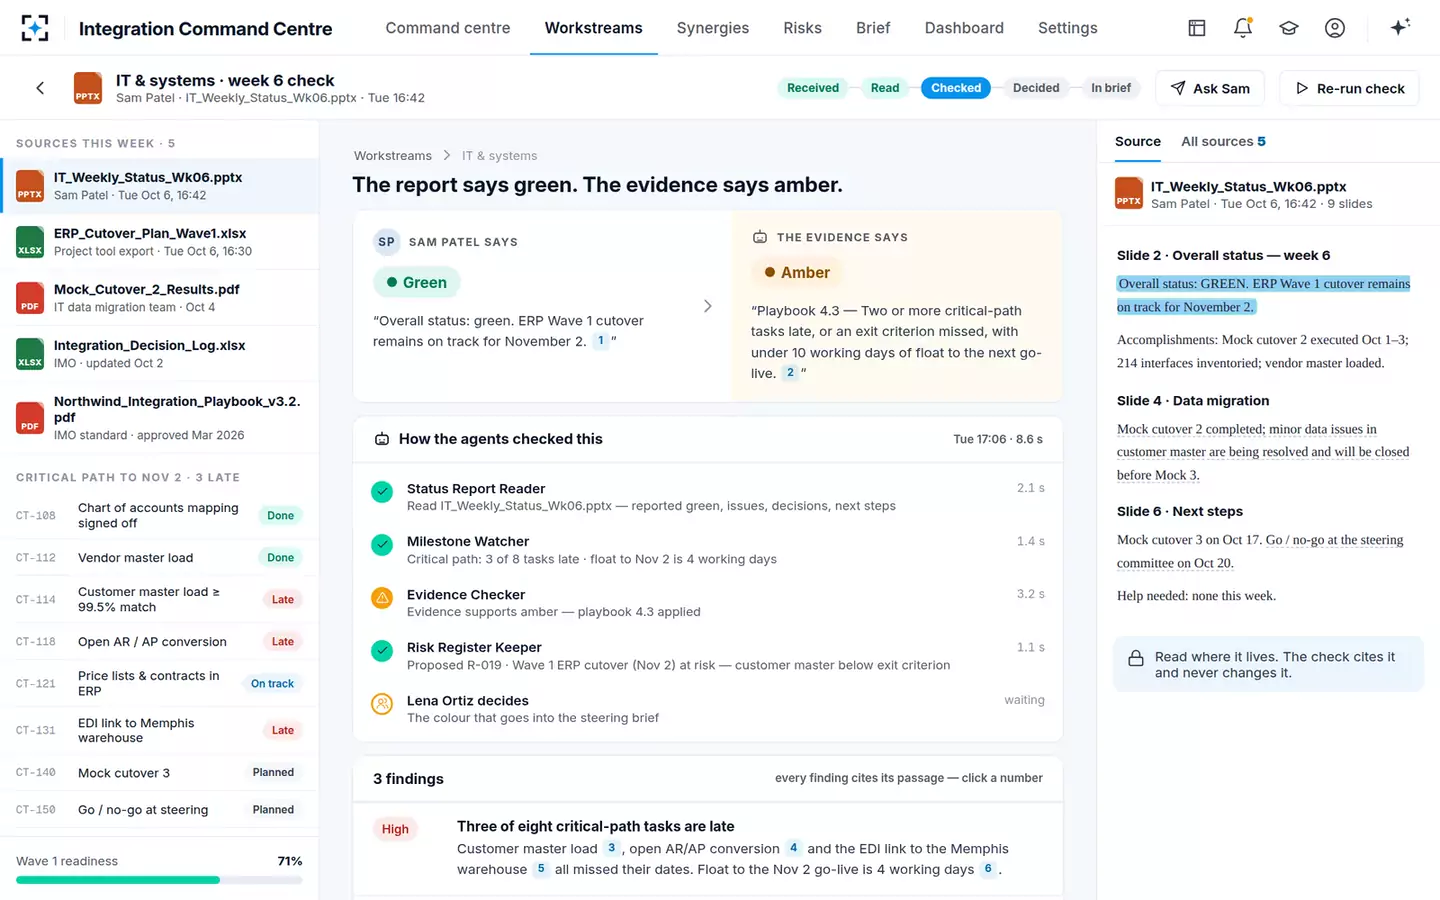Click the Workstreams breadcrumb link
This screenshot has width=1440, height=900.
(393, 156)
